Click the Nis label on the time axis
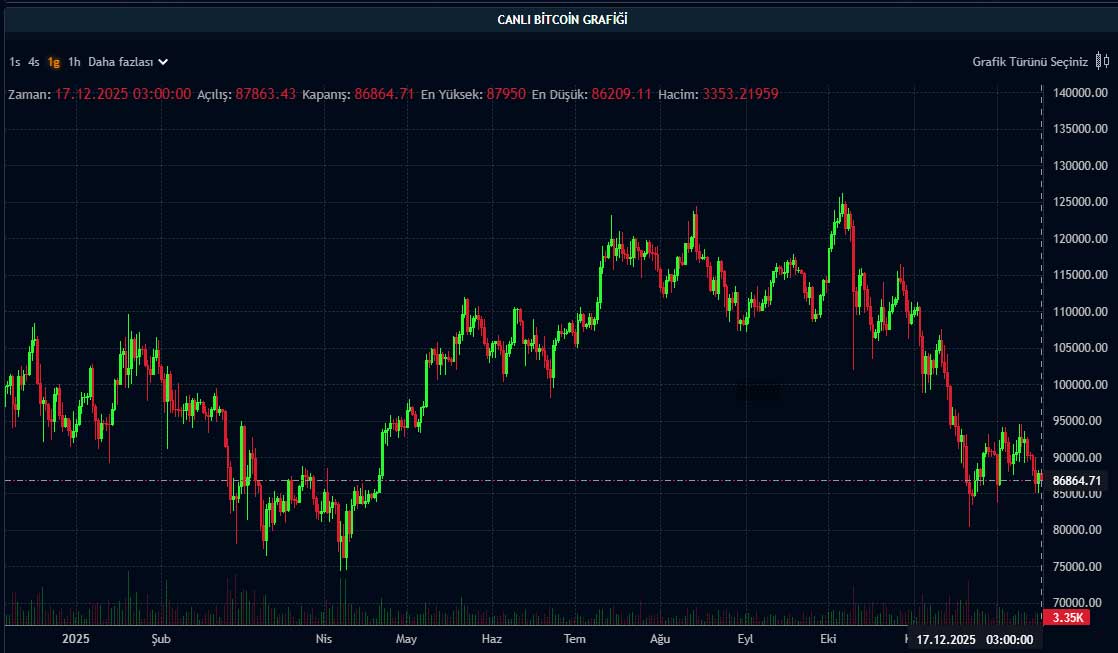 coord(322,638)
